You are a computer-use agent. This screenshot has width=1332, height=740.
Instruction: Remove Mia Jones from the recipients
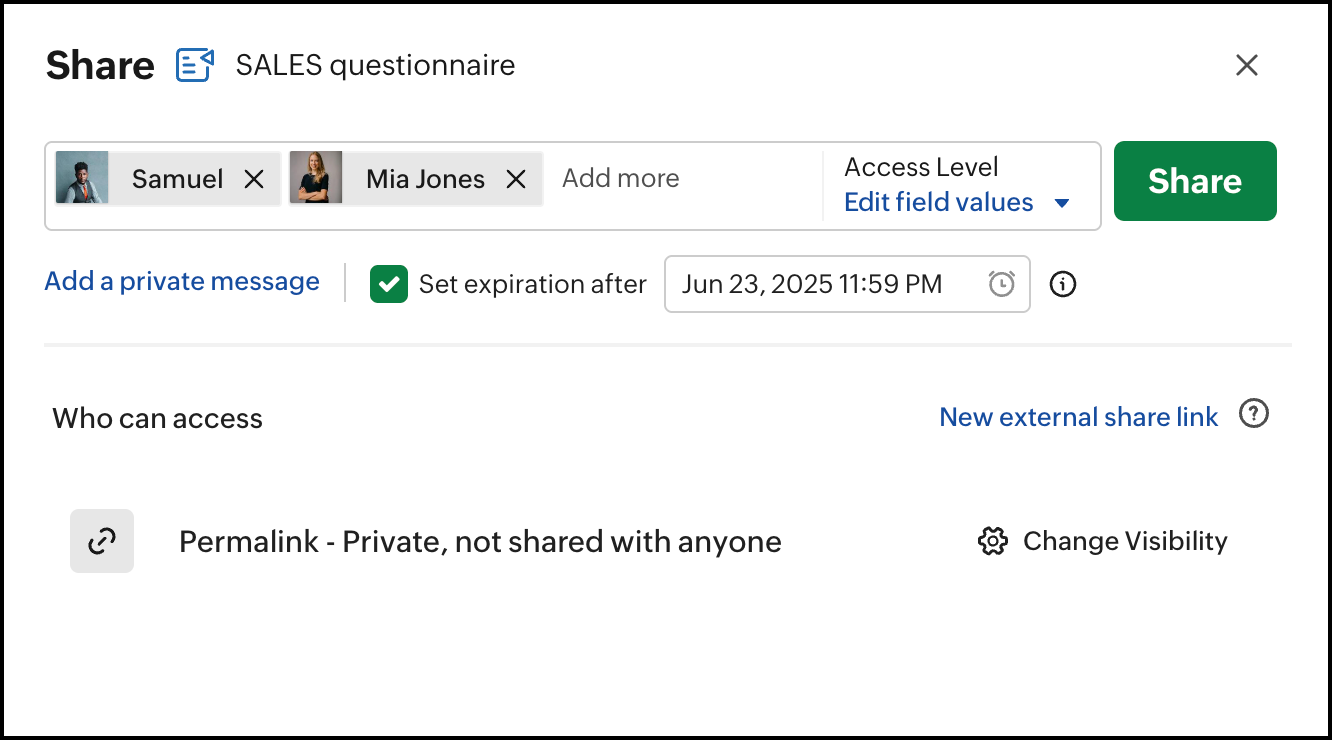(516, 179)
